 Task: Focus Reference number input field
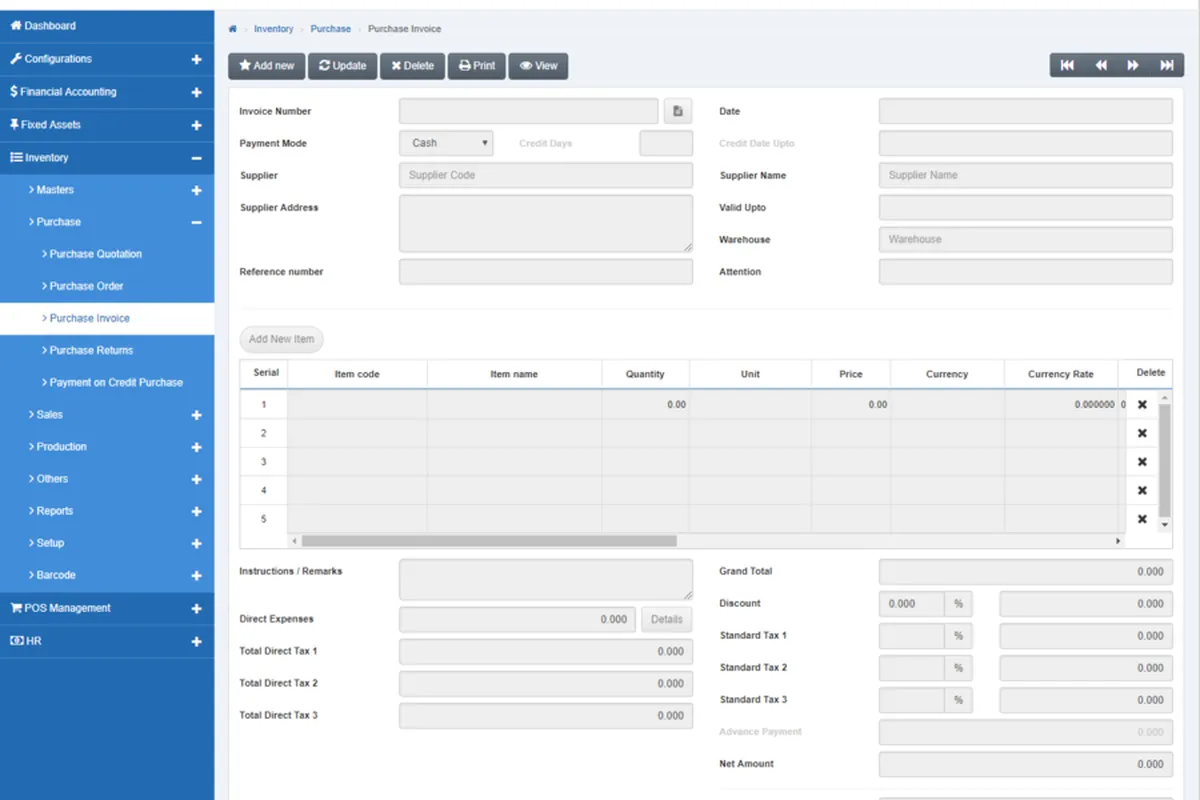pos(546,272)
